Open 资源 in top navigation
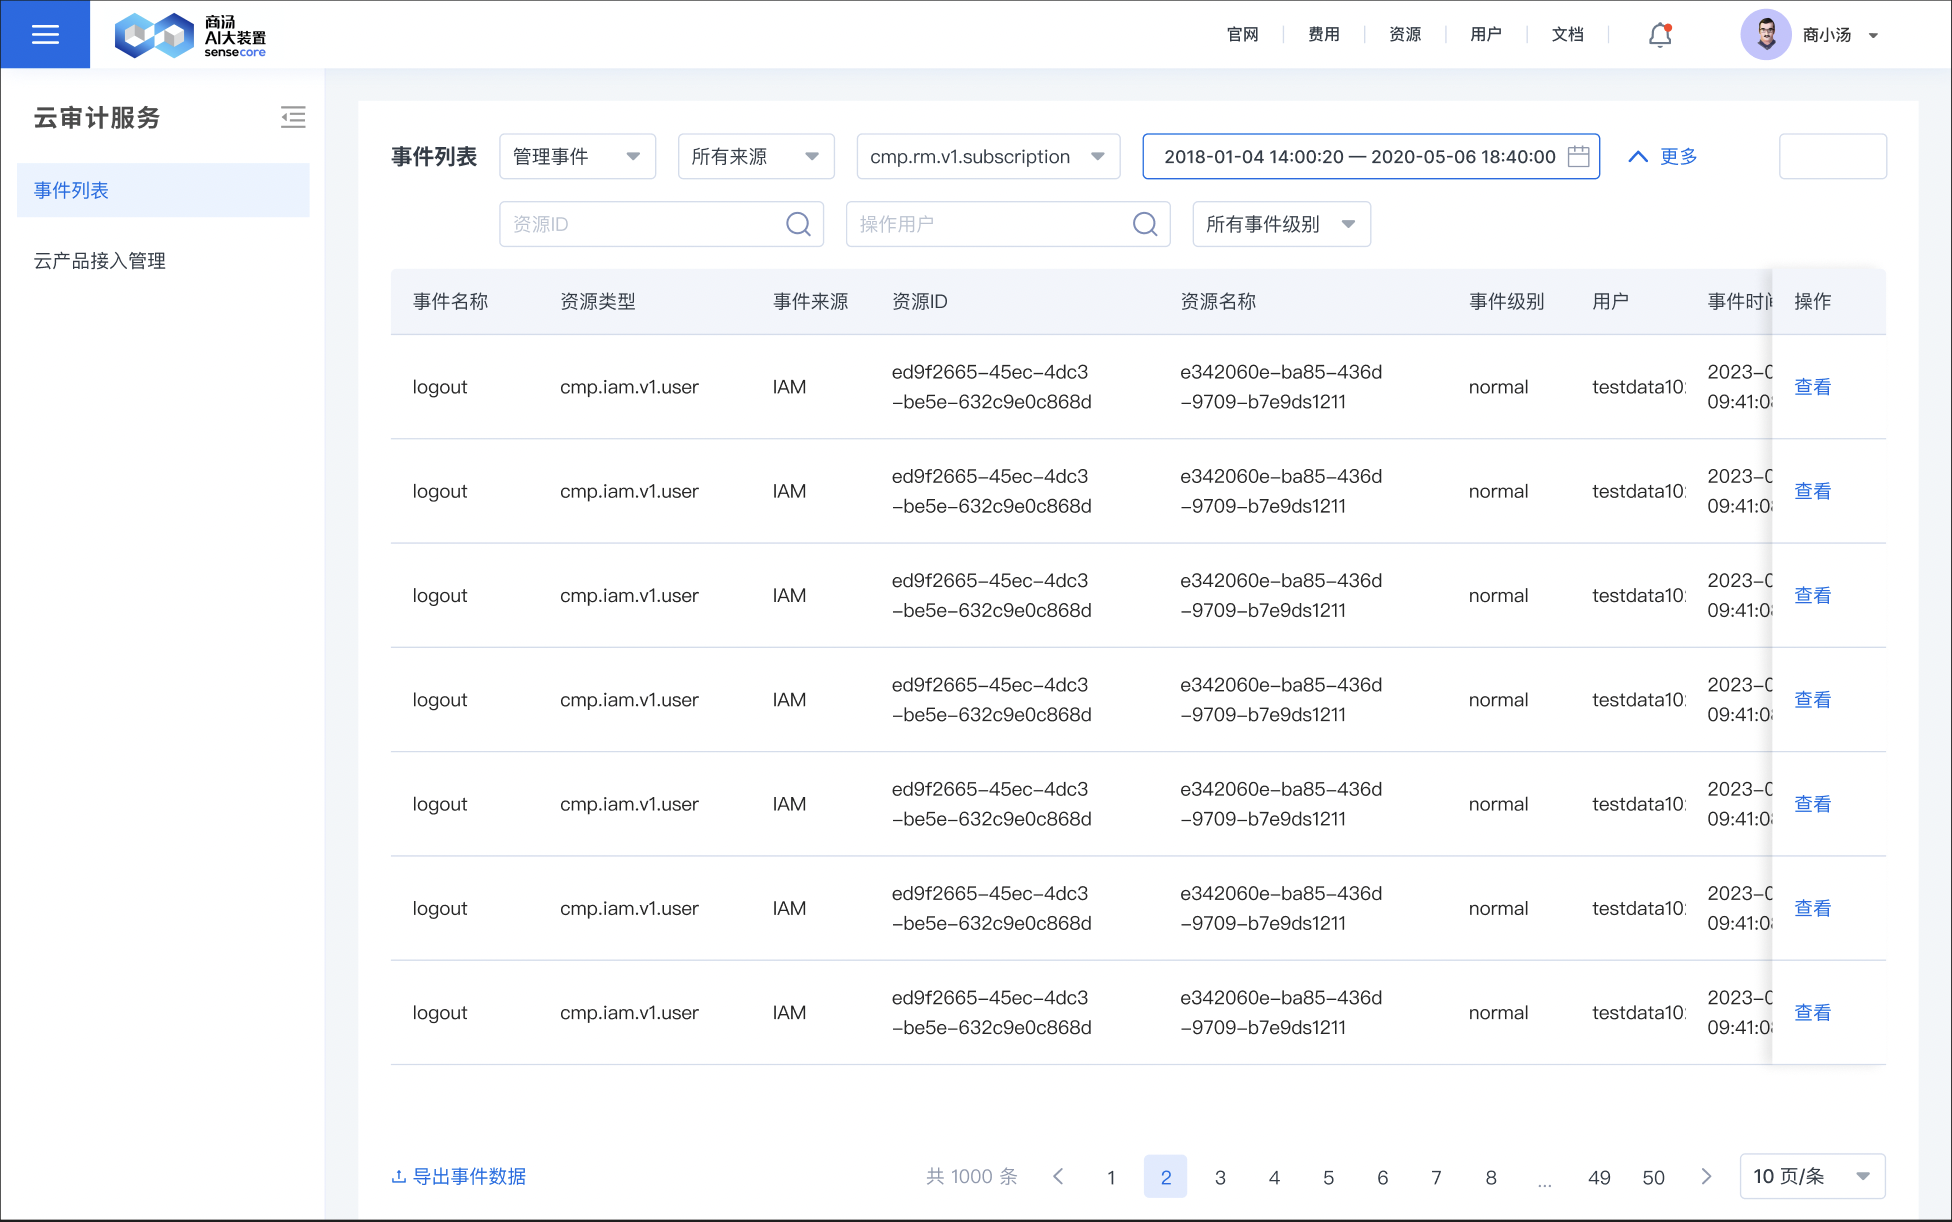This screenshot has height=1222, width=1952. pos(1405,35)
